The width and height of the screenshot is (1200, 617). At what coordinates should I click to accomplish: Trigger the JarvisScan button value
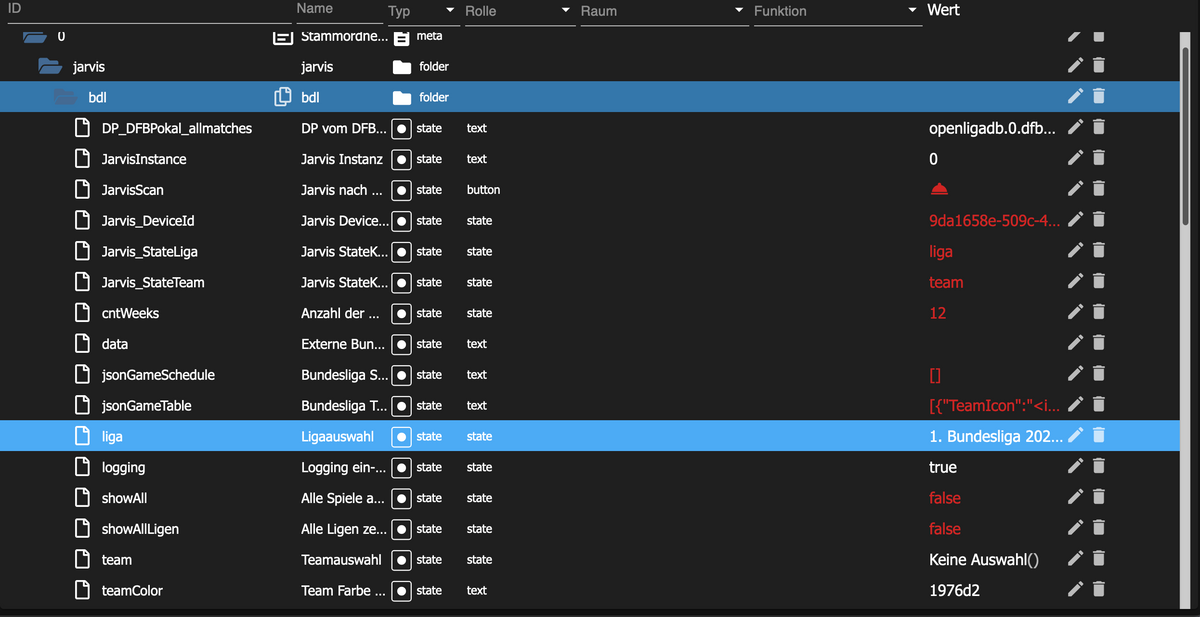pyautogui.click(x=938, y=190)
